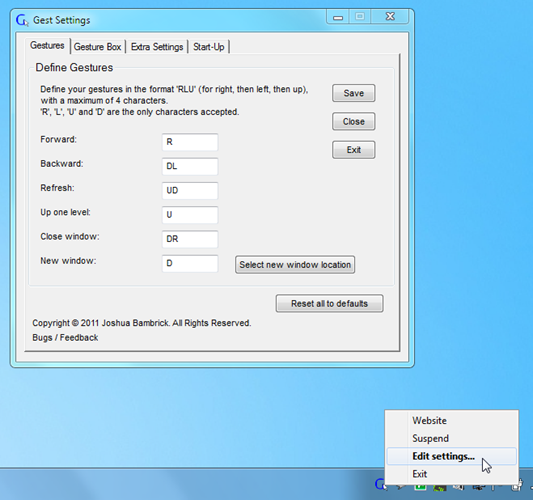Click the Close window gesture field
Screen dimensions: 533x500
coord(190,239)
